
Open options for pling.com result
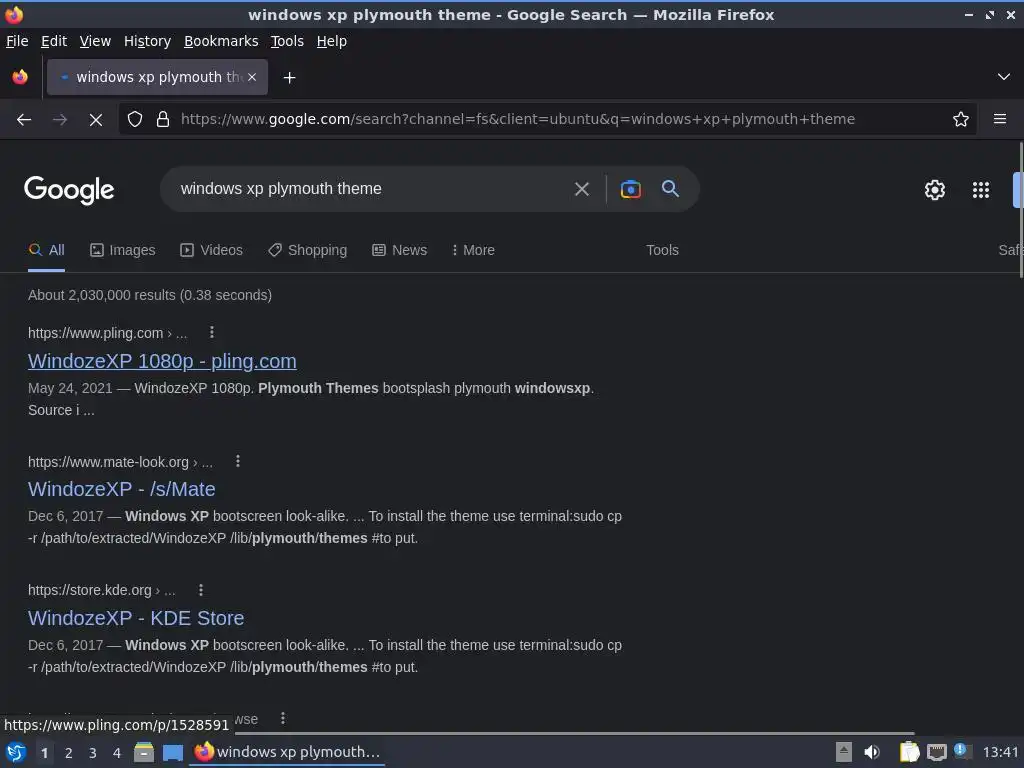click(x=212, y=332)
